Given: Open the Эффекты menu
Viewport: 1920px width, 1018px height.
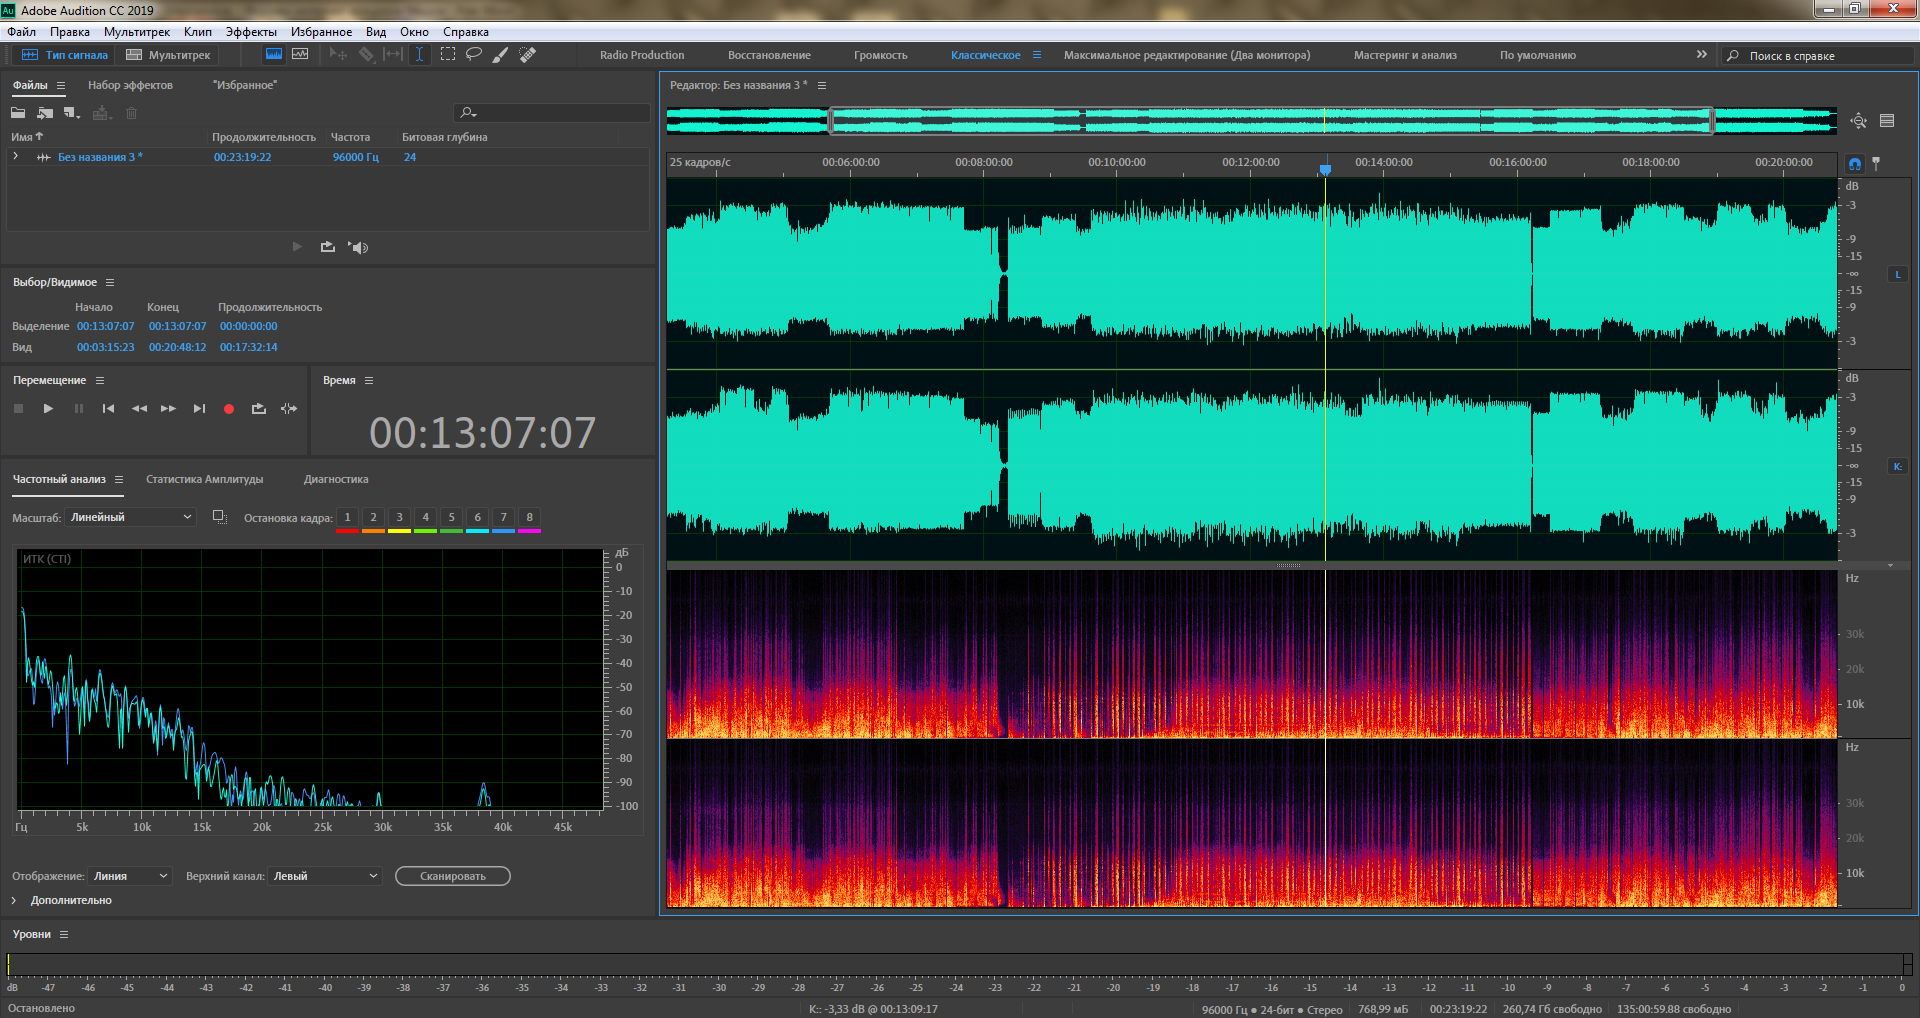Looking at the screenshot, I should (251, 32).
